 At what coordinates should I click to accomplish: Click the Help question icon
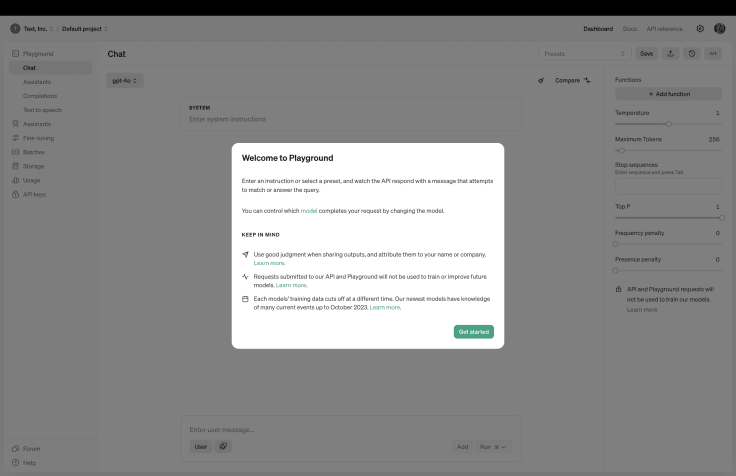15,463
